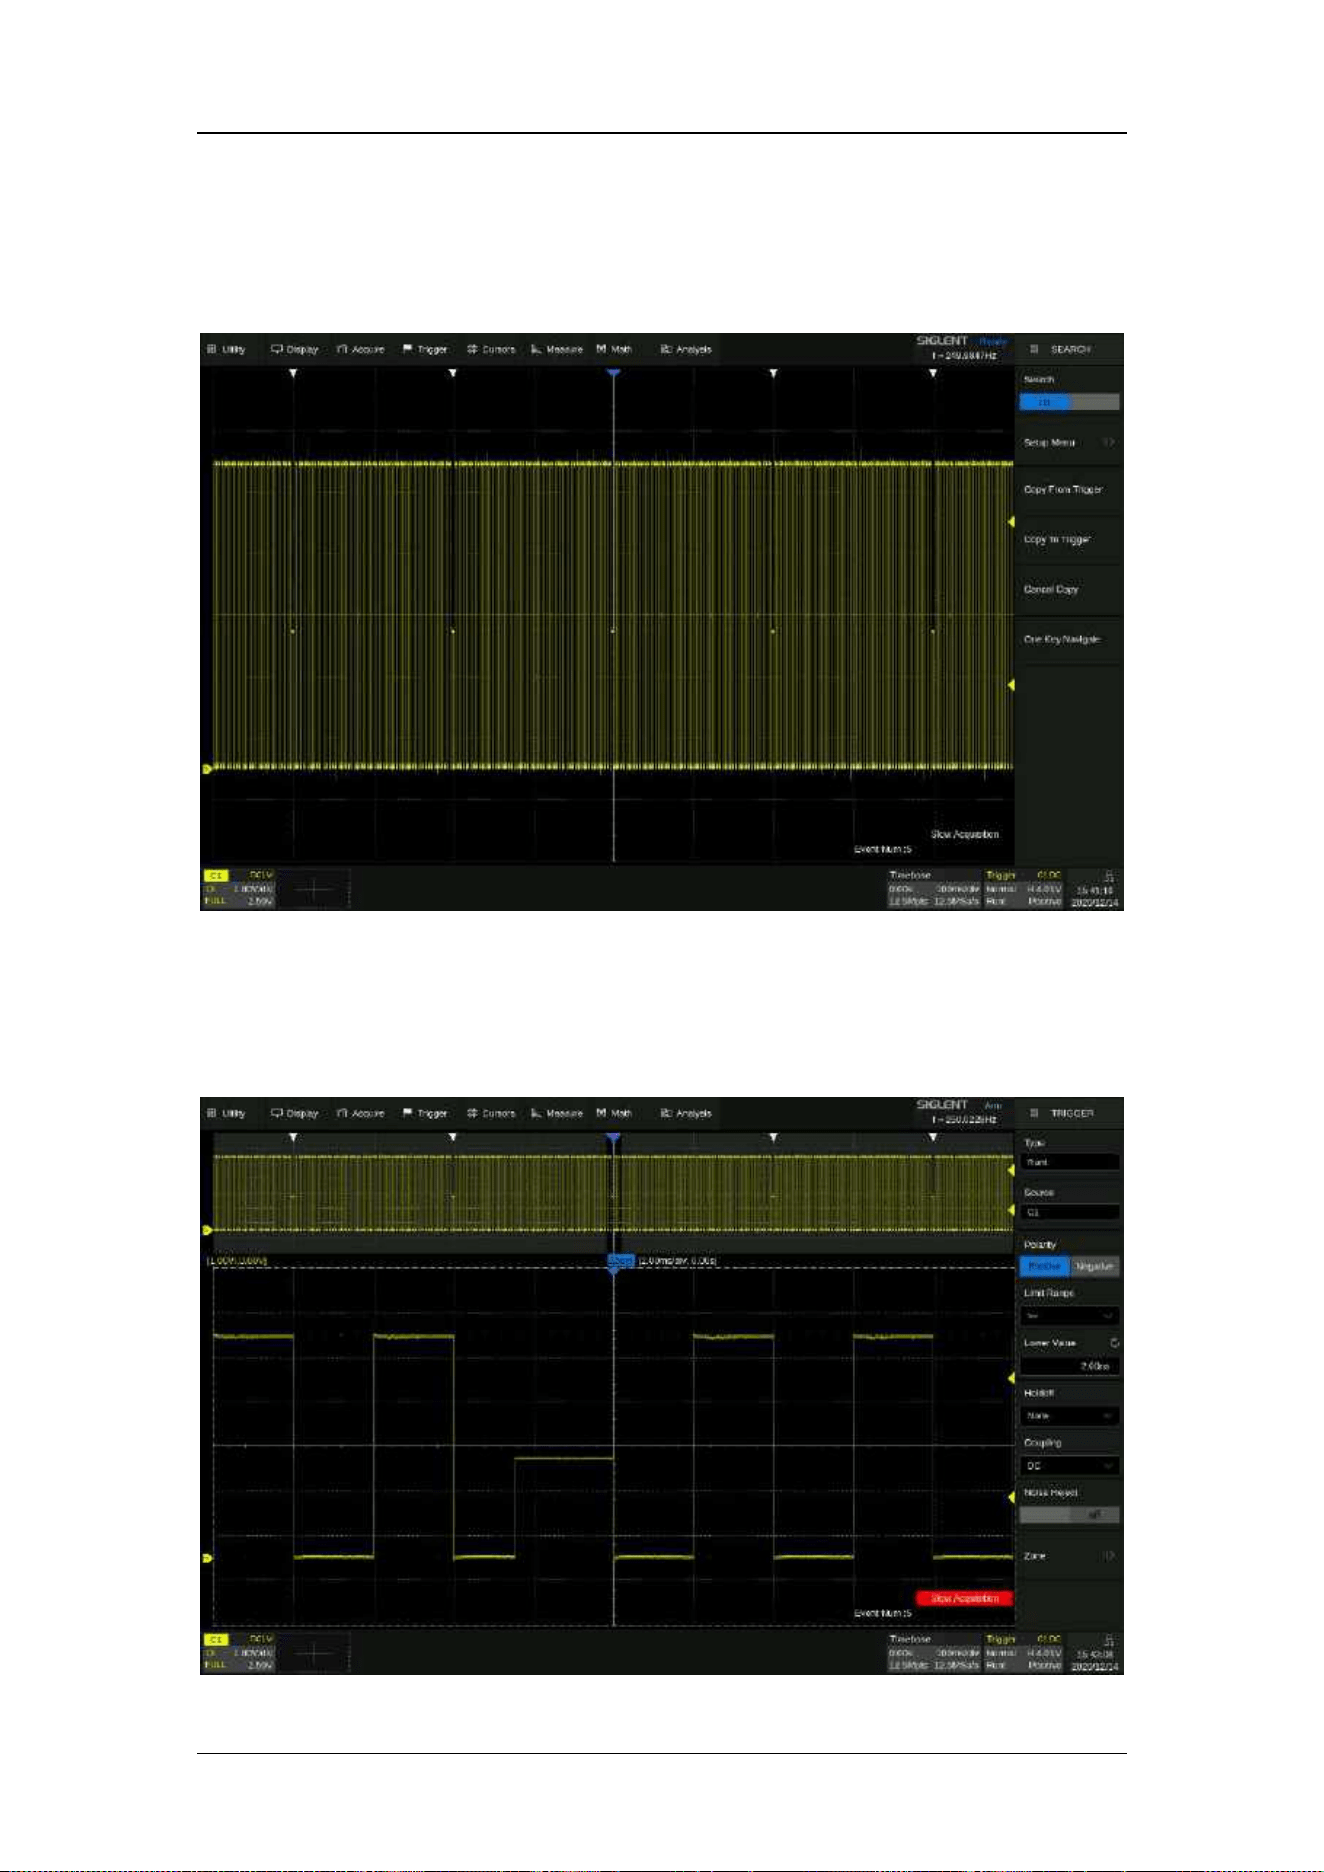This screenshot has width=1324, height=1872.
Task: Click add-channel plus box in lower screenshot
Action: click(x=314, y=1653)
